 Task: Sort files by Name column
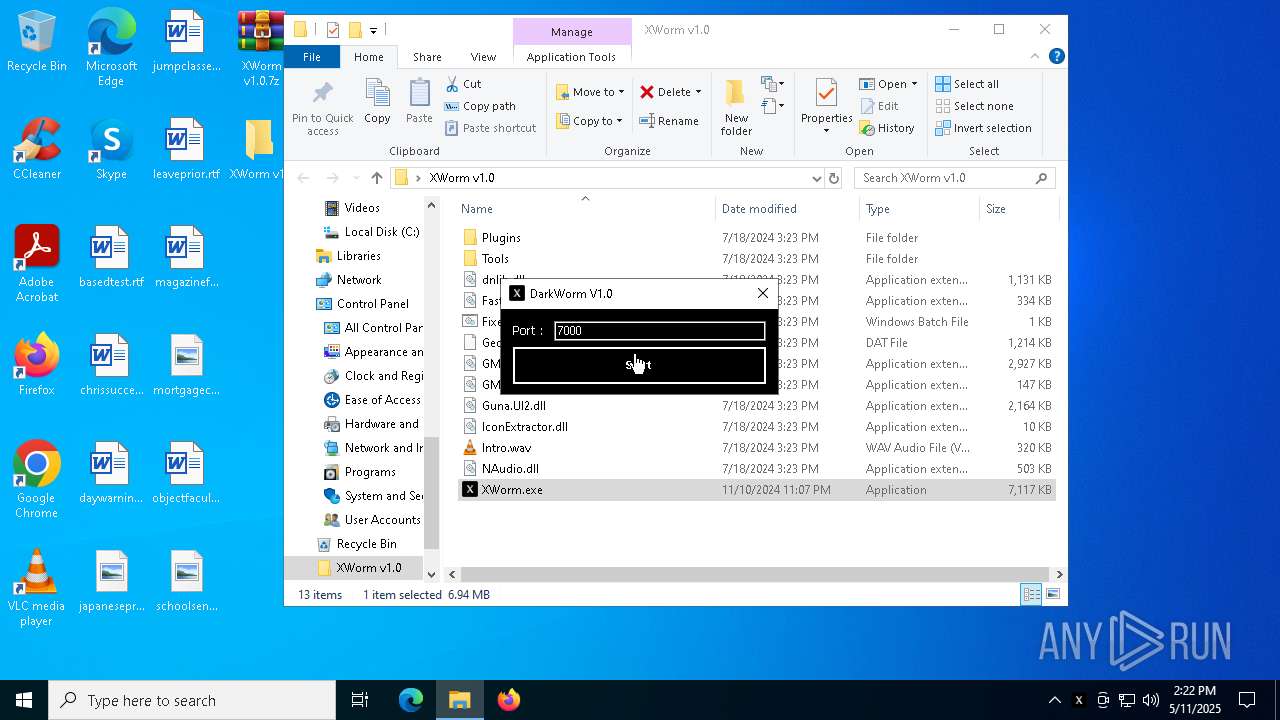click(585, 208)
